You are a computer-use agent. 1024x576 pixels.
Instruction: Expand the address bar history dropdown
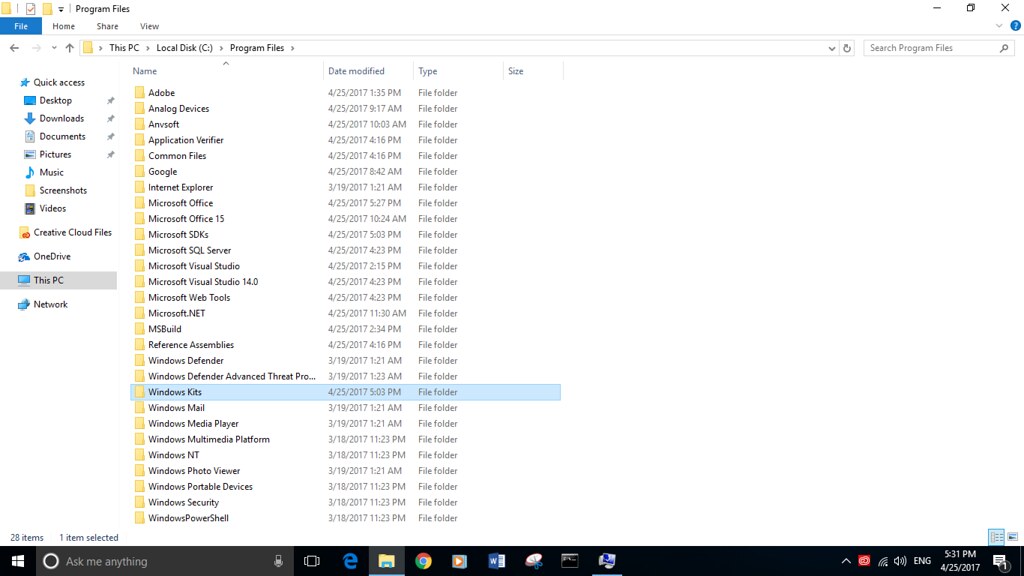click(831, 48)
